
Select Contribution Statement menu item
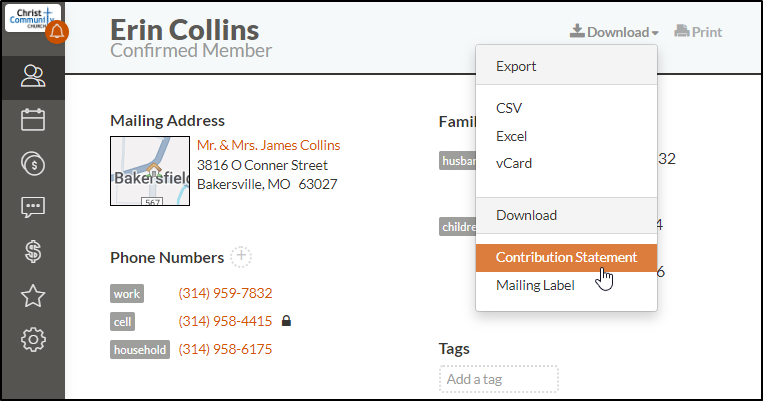click(x=566, y=257)
